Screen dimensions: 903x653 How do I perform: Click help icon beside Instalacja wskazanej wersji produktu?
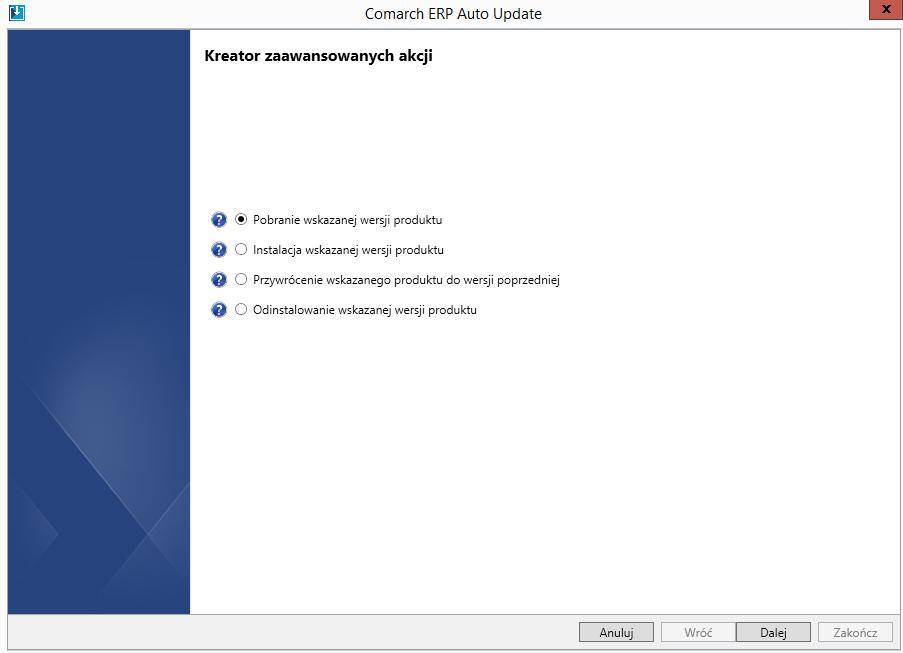[219, 250]
